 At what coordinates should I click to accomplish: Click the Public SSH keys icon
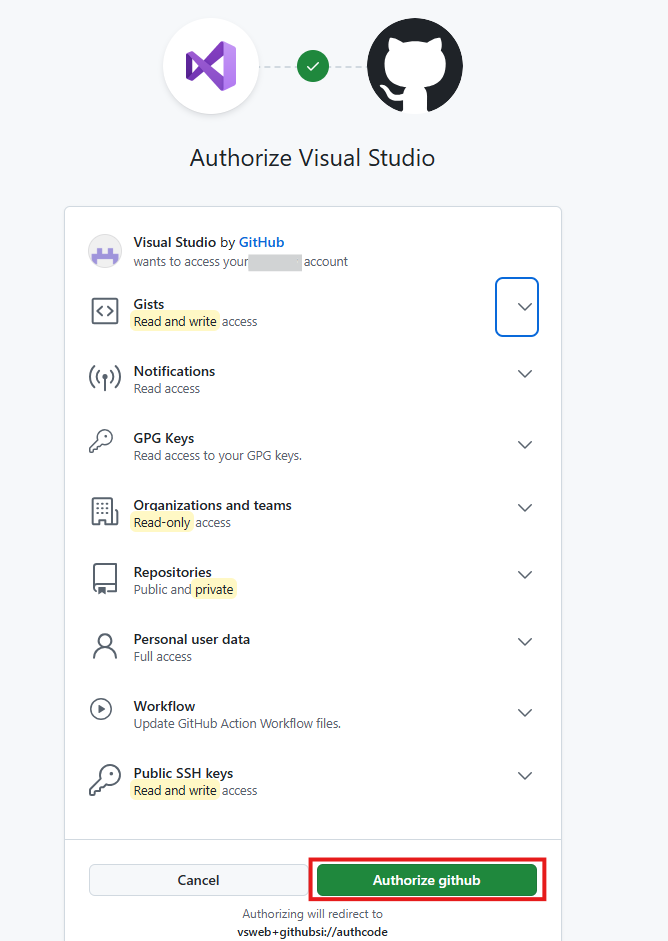tap(105, 780)
